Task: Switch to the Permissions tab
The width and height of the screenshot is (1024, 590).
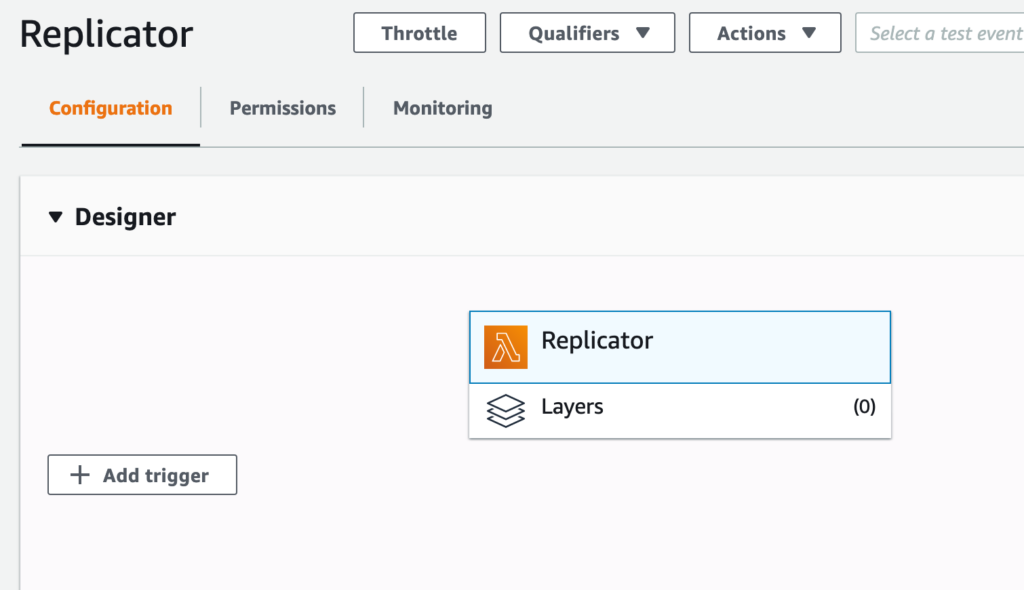Action: tap(282, 107)
